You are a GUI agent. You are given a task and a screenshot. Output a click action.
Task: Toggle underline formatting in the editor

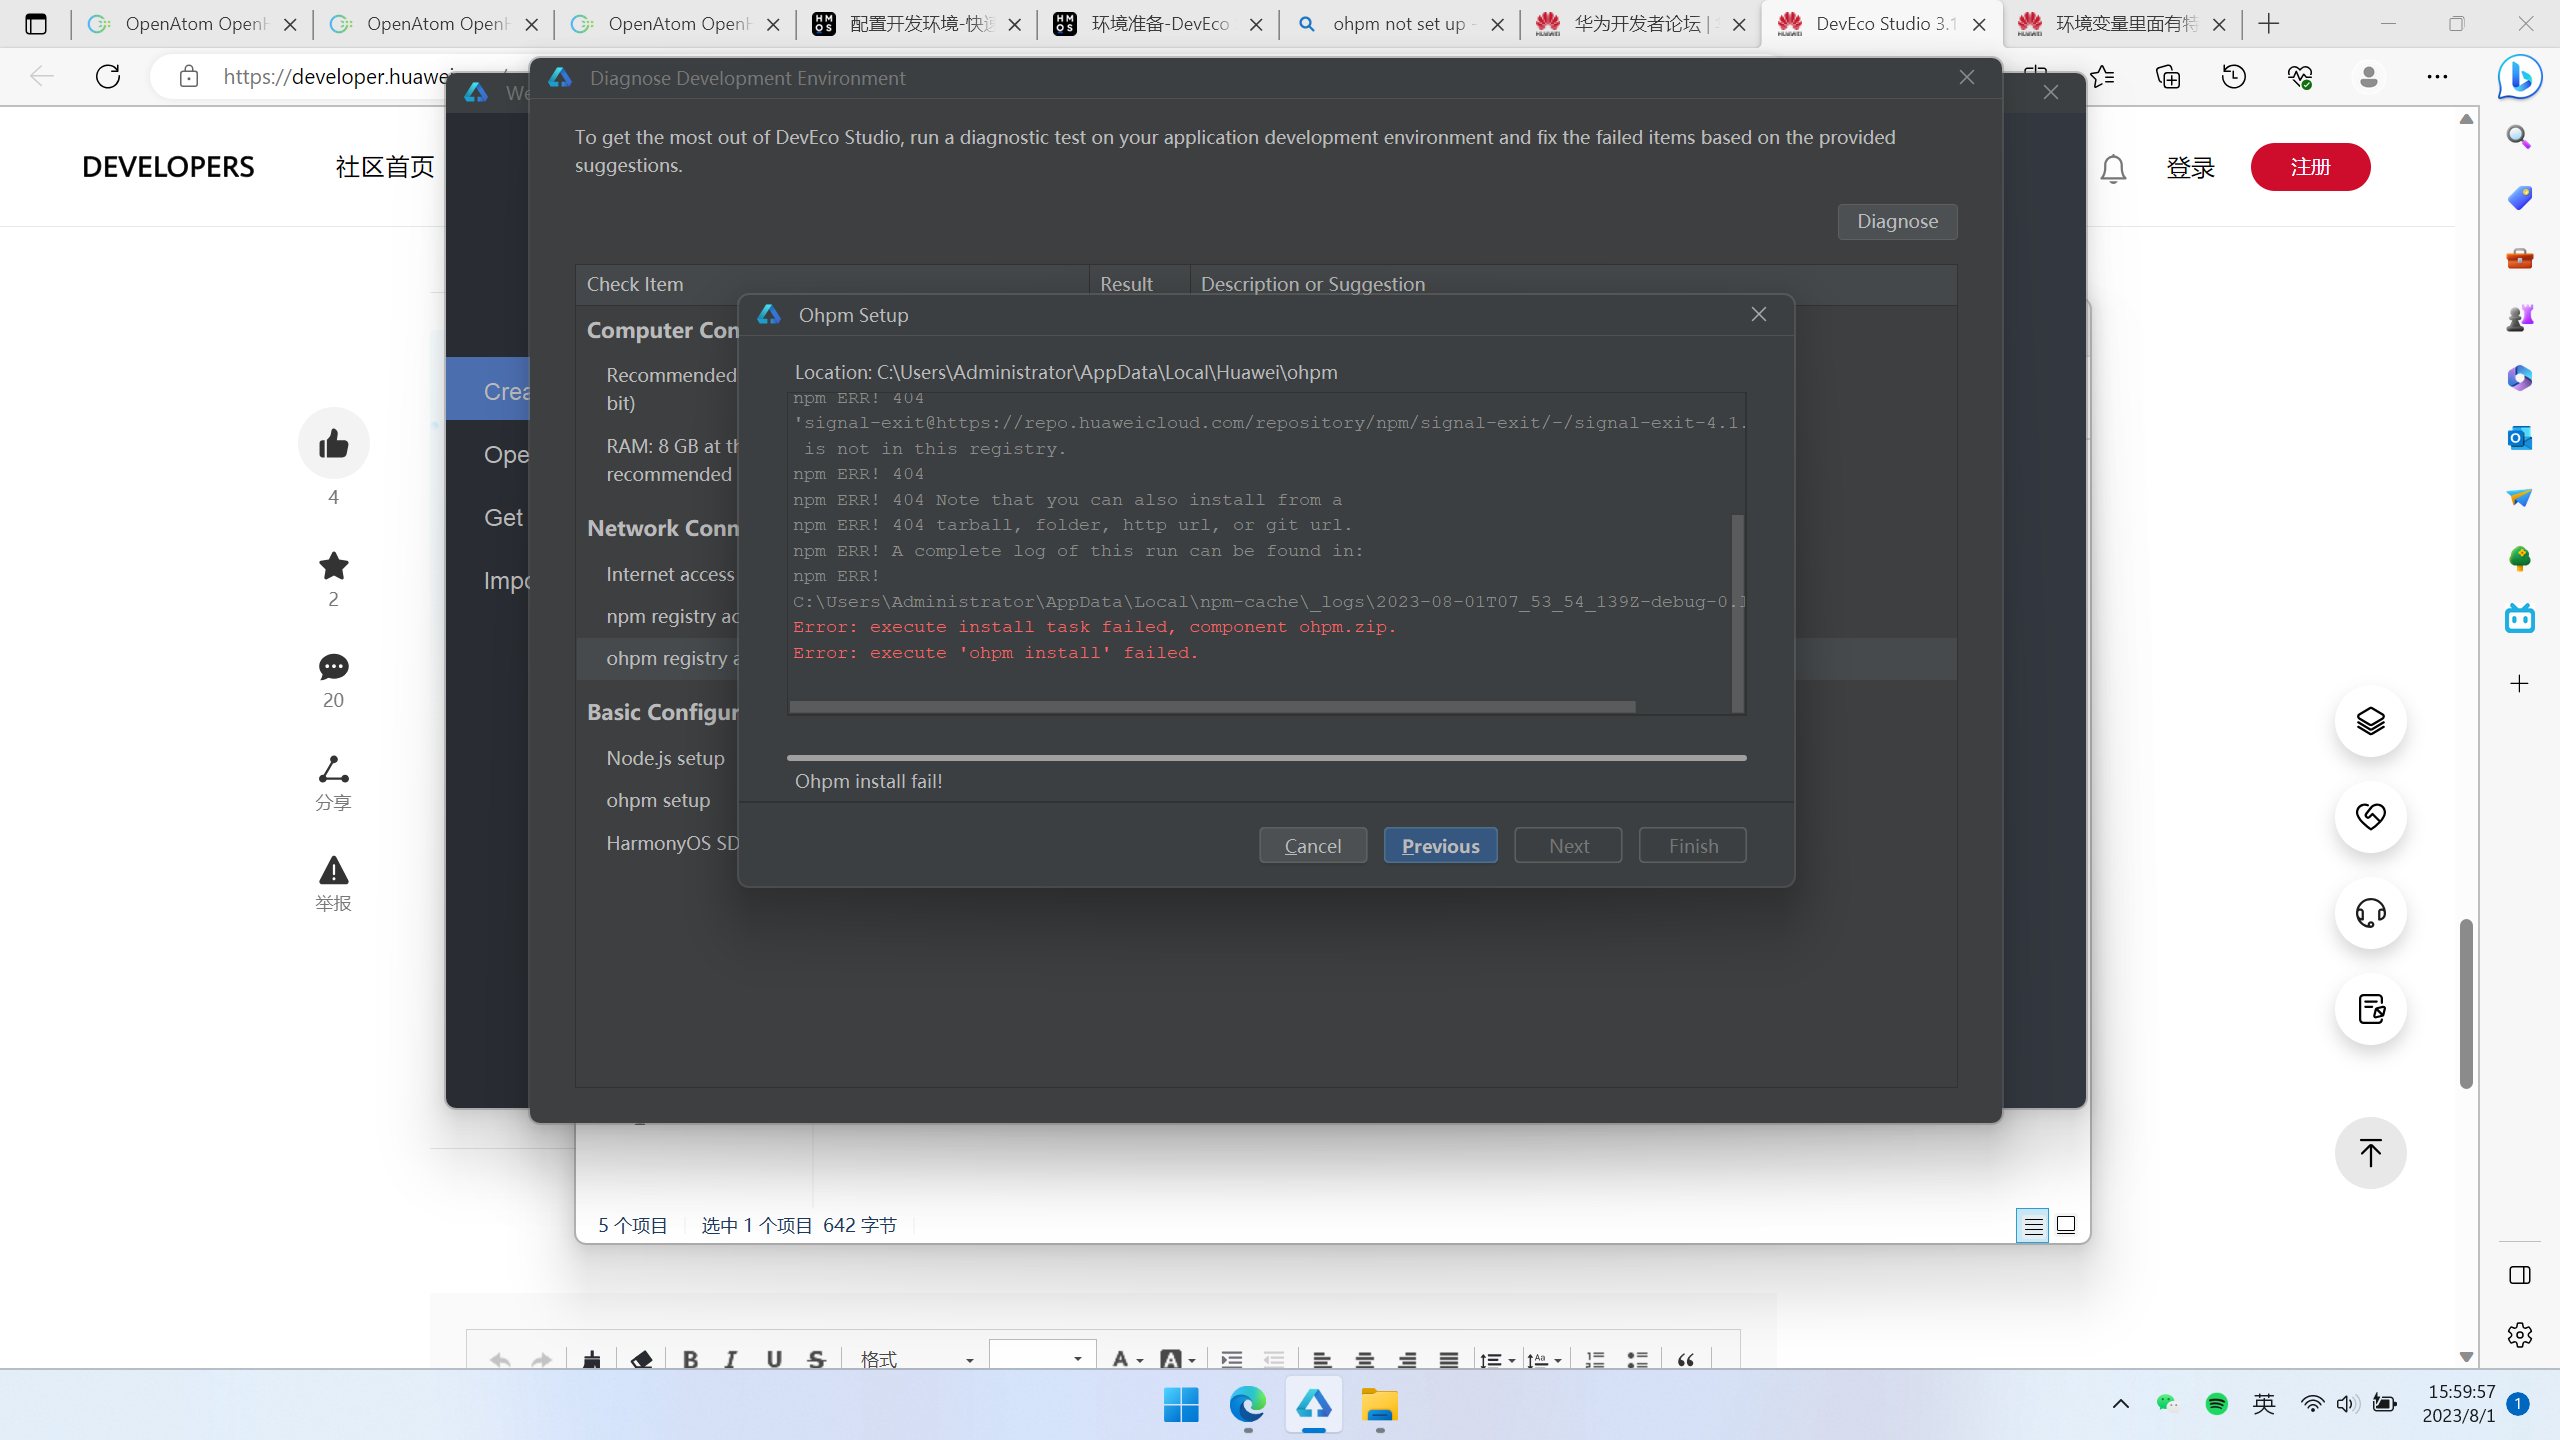[773, 1359]
